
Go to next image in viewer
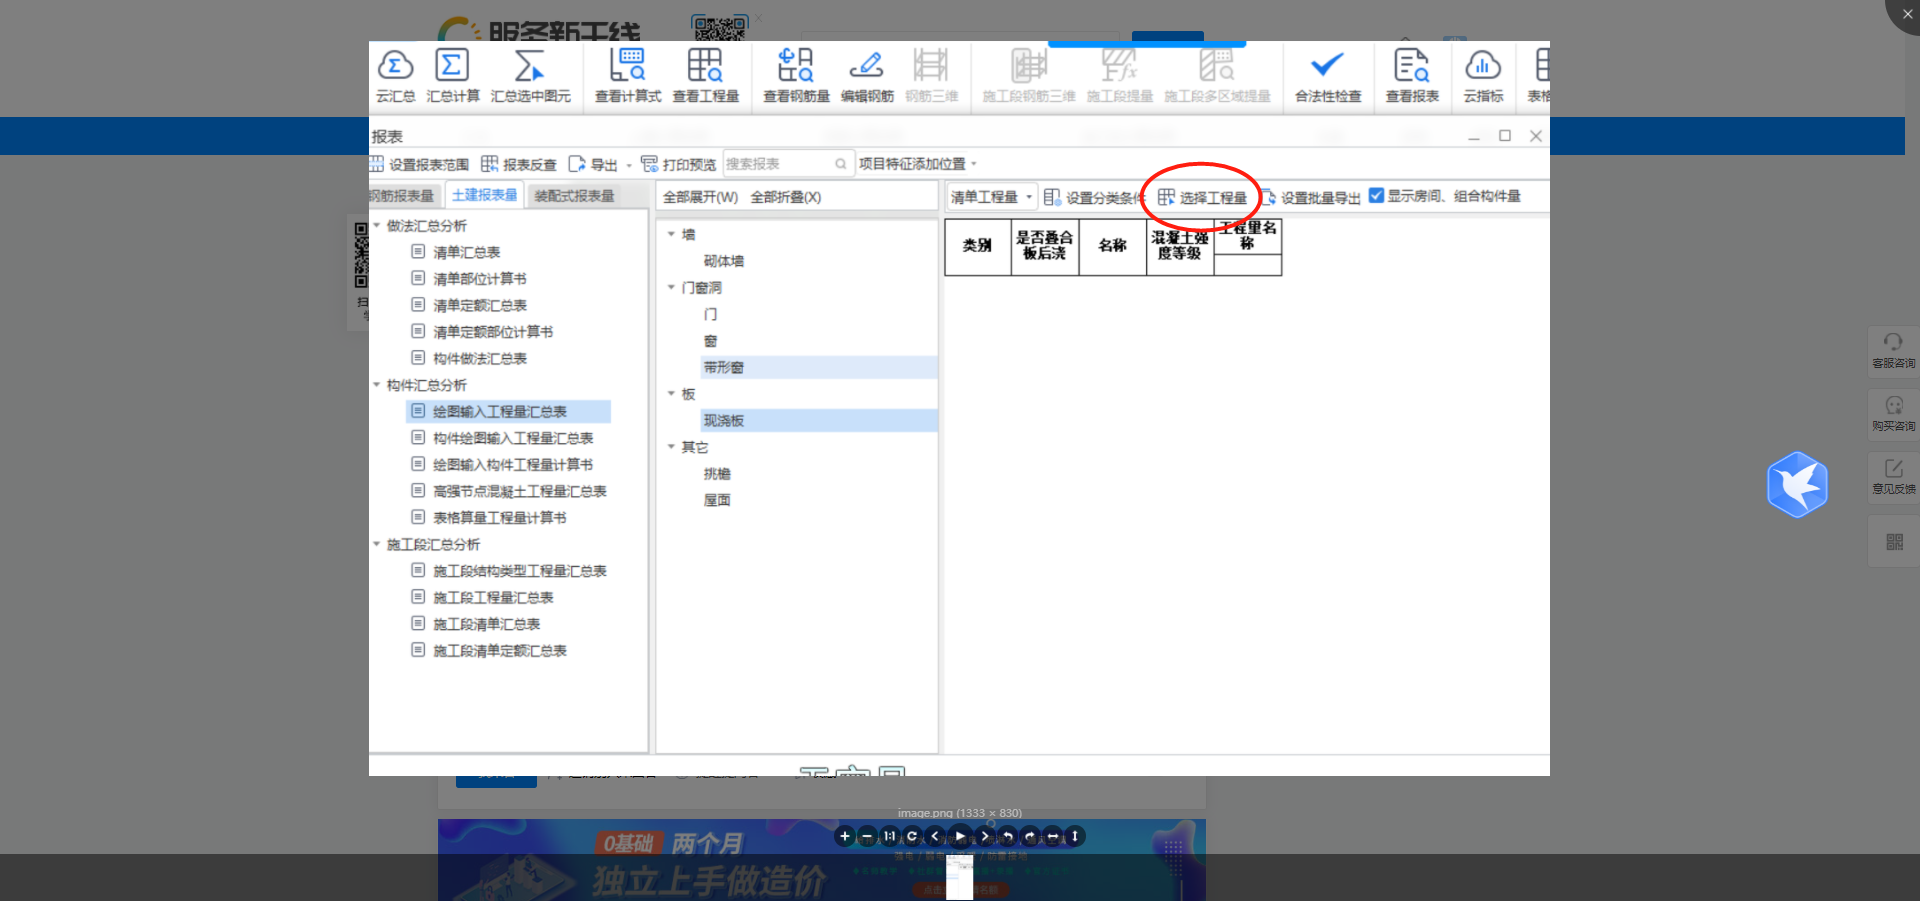[x=984, y=836]
